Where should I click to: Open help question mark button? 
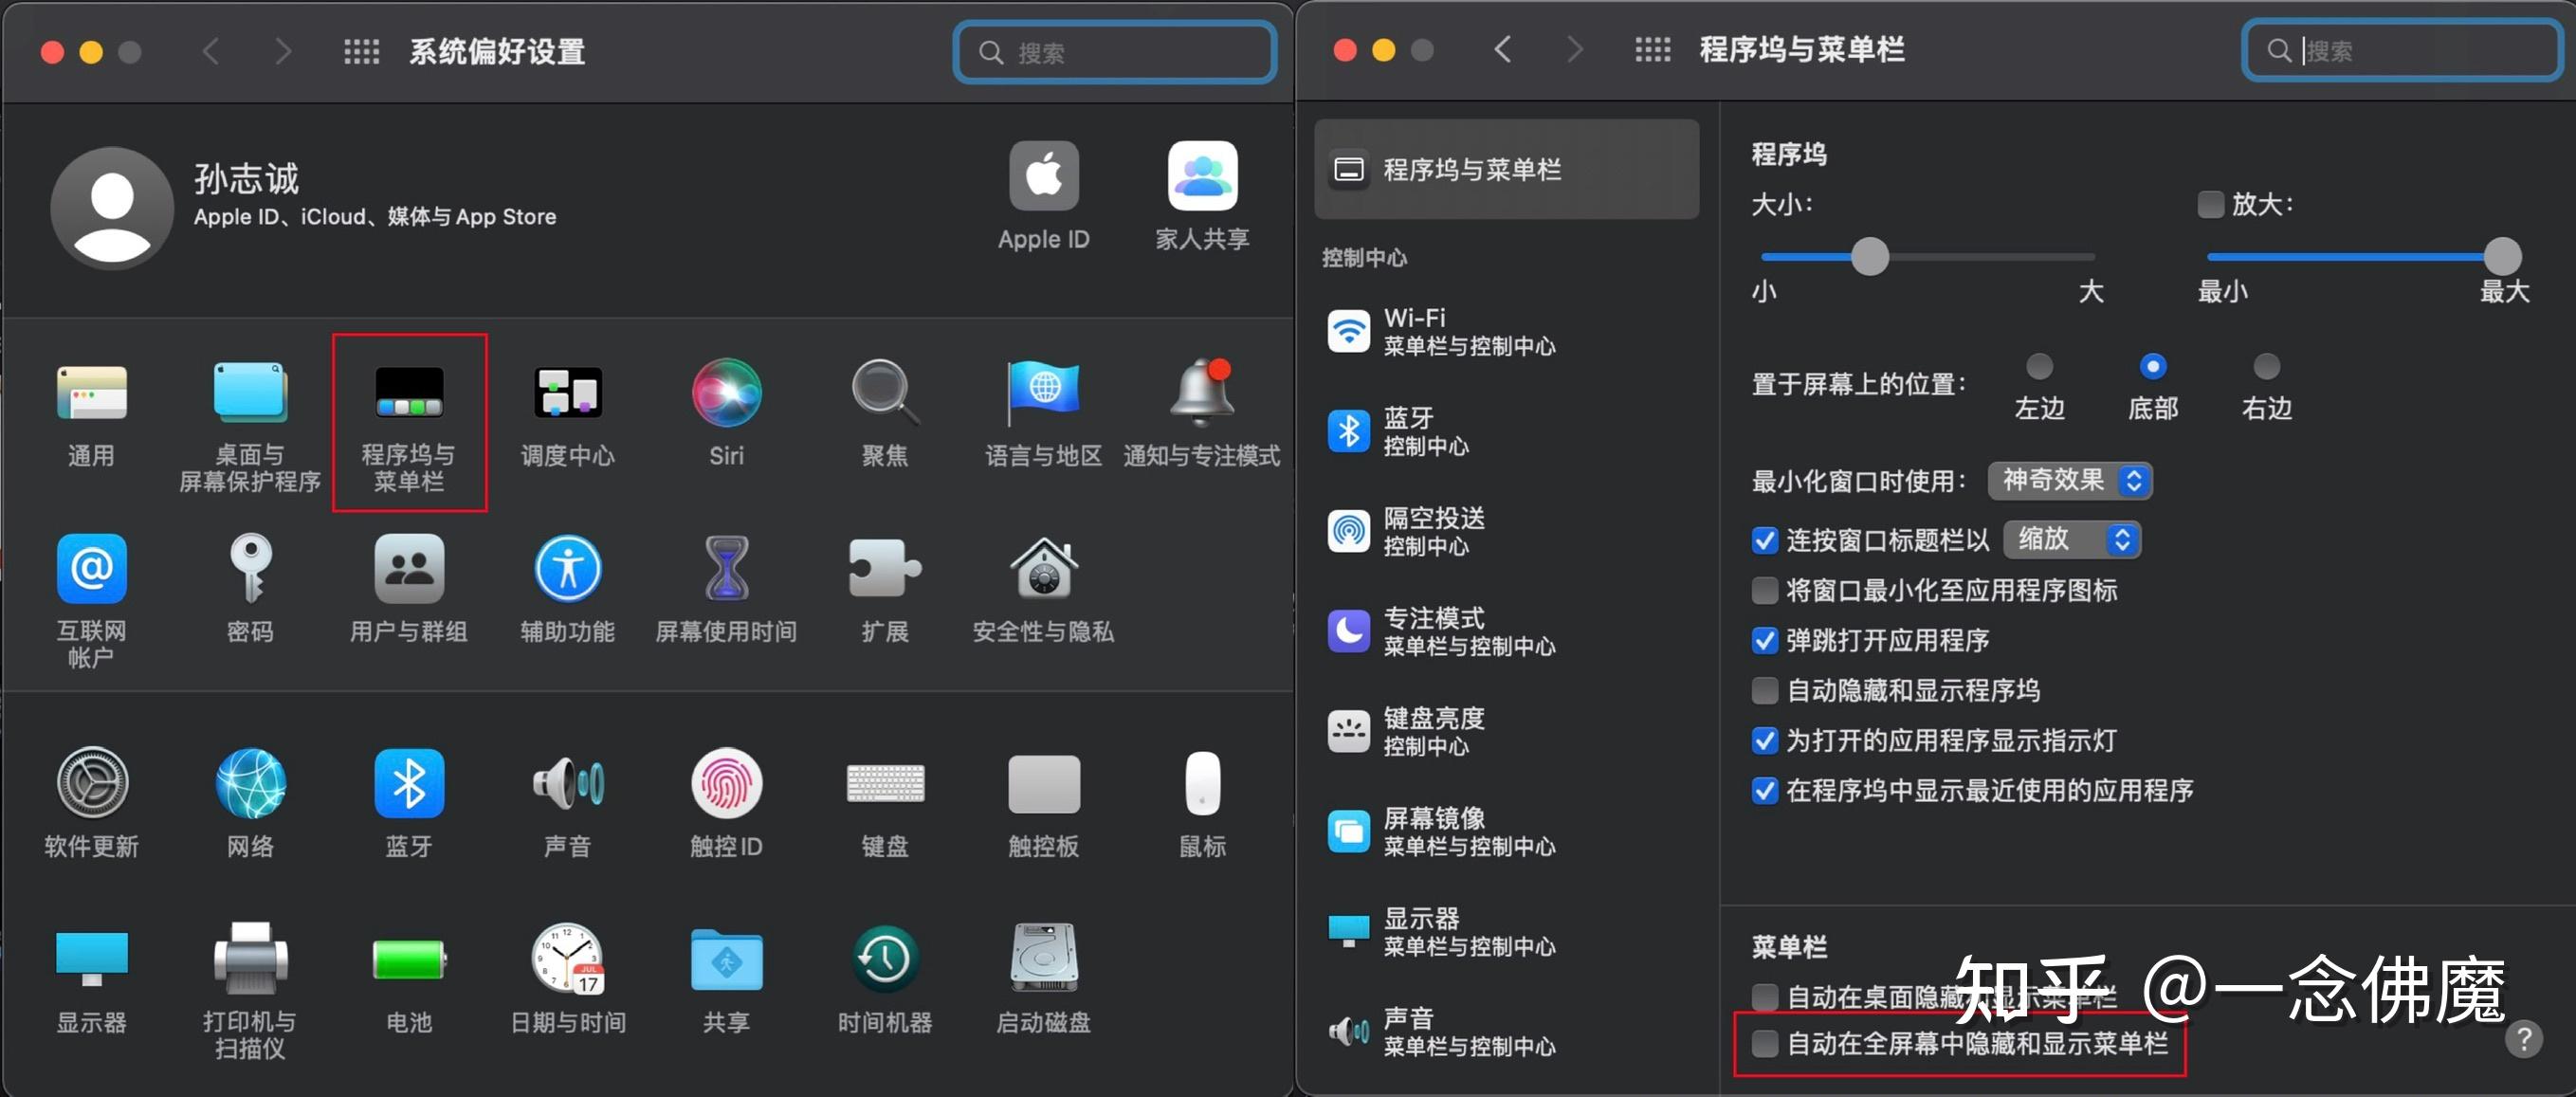pos(2523,1039)
